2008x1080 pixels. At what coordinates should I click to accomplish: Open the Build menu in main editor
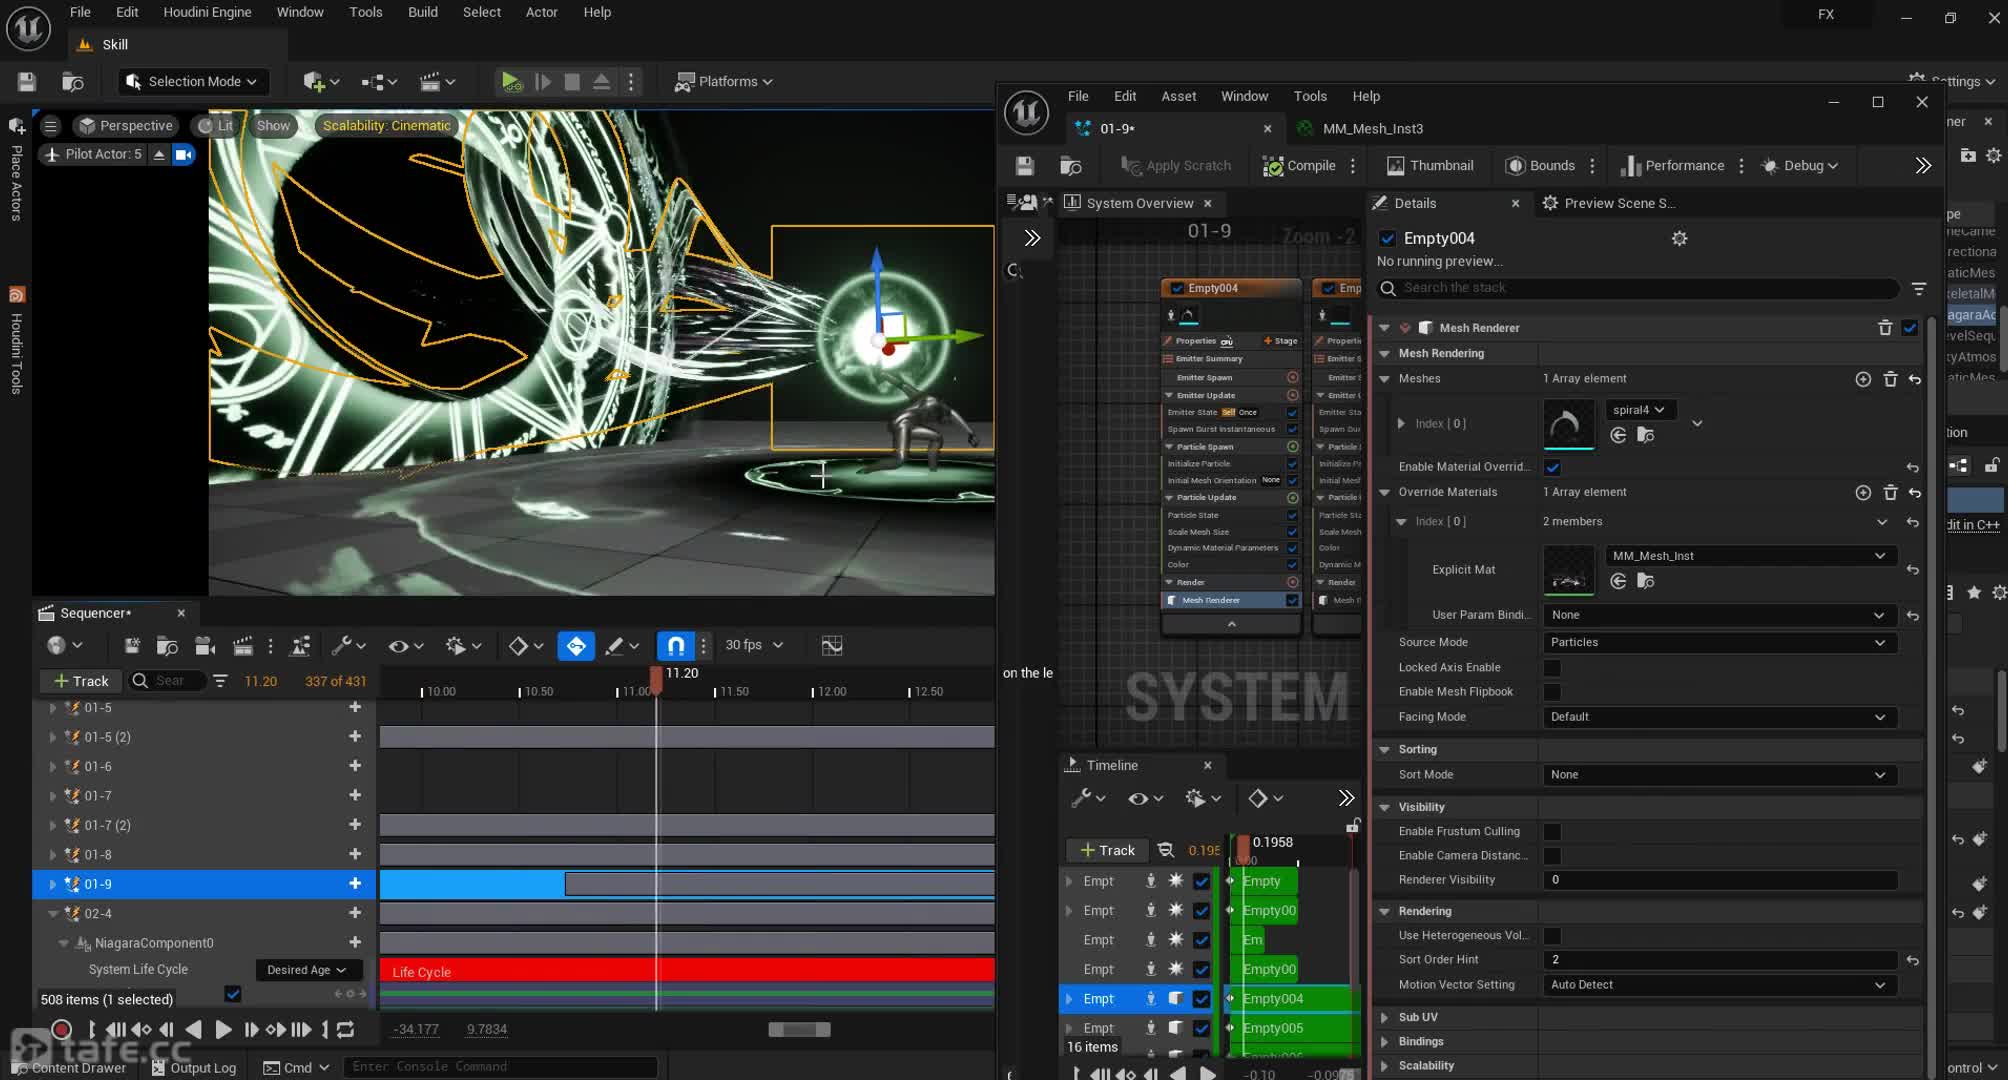423,12
